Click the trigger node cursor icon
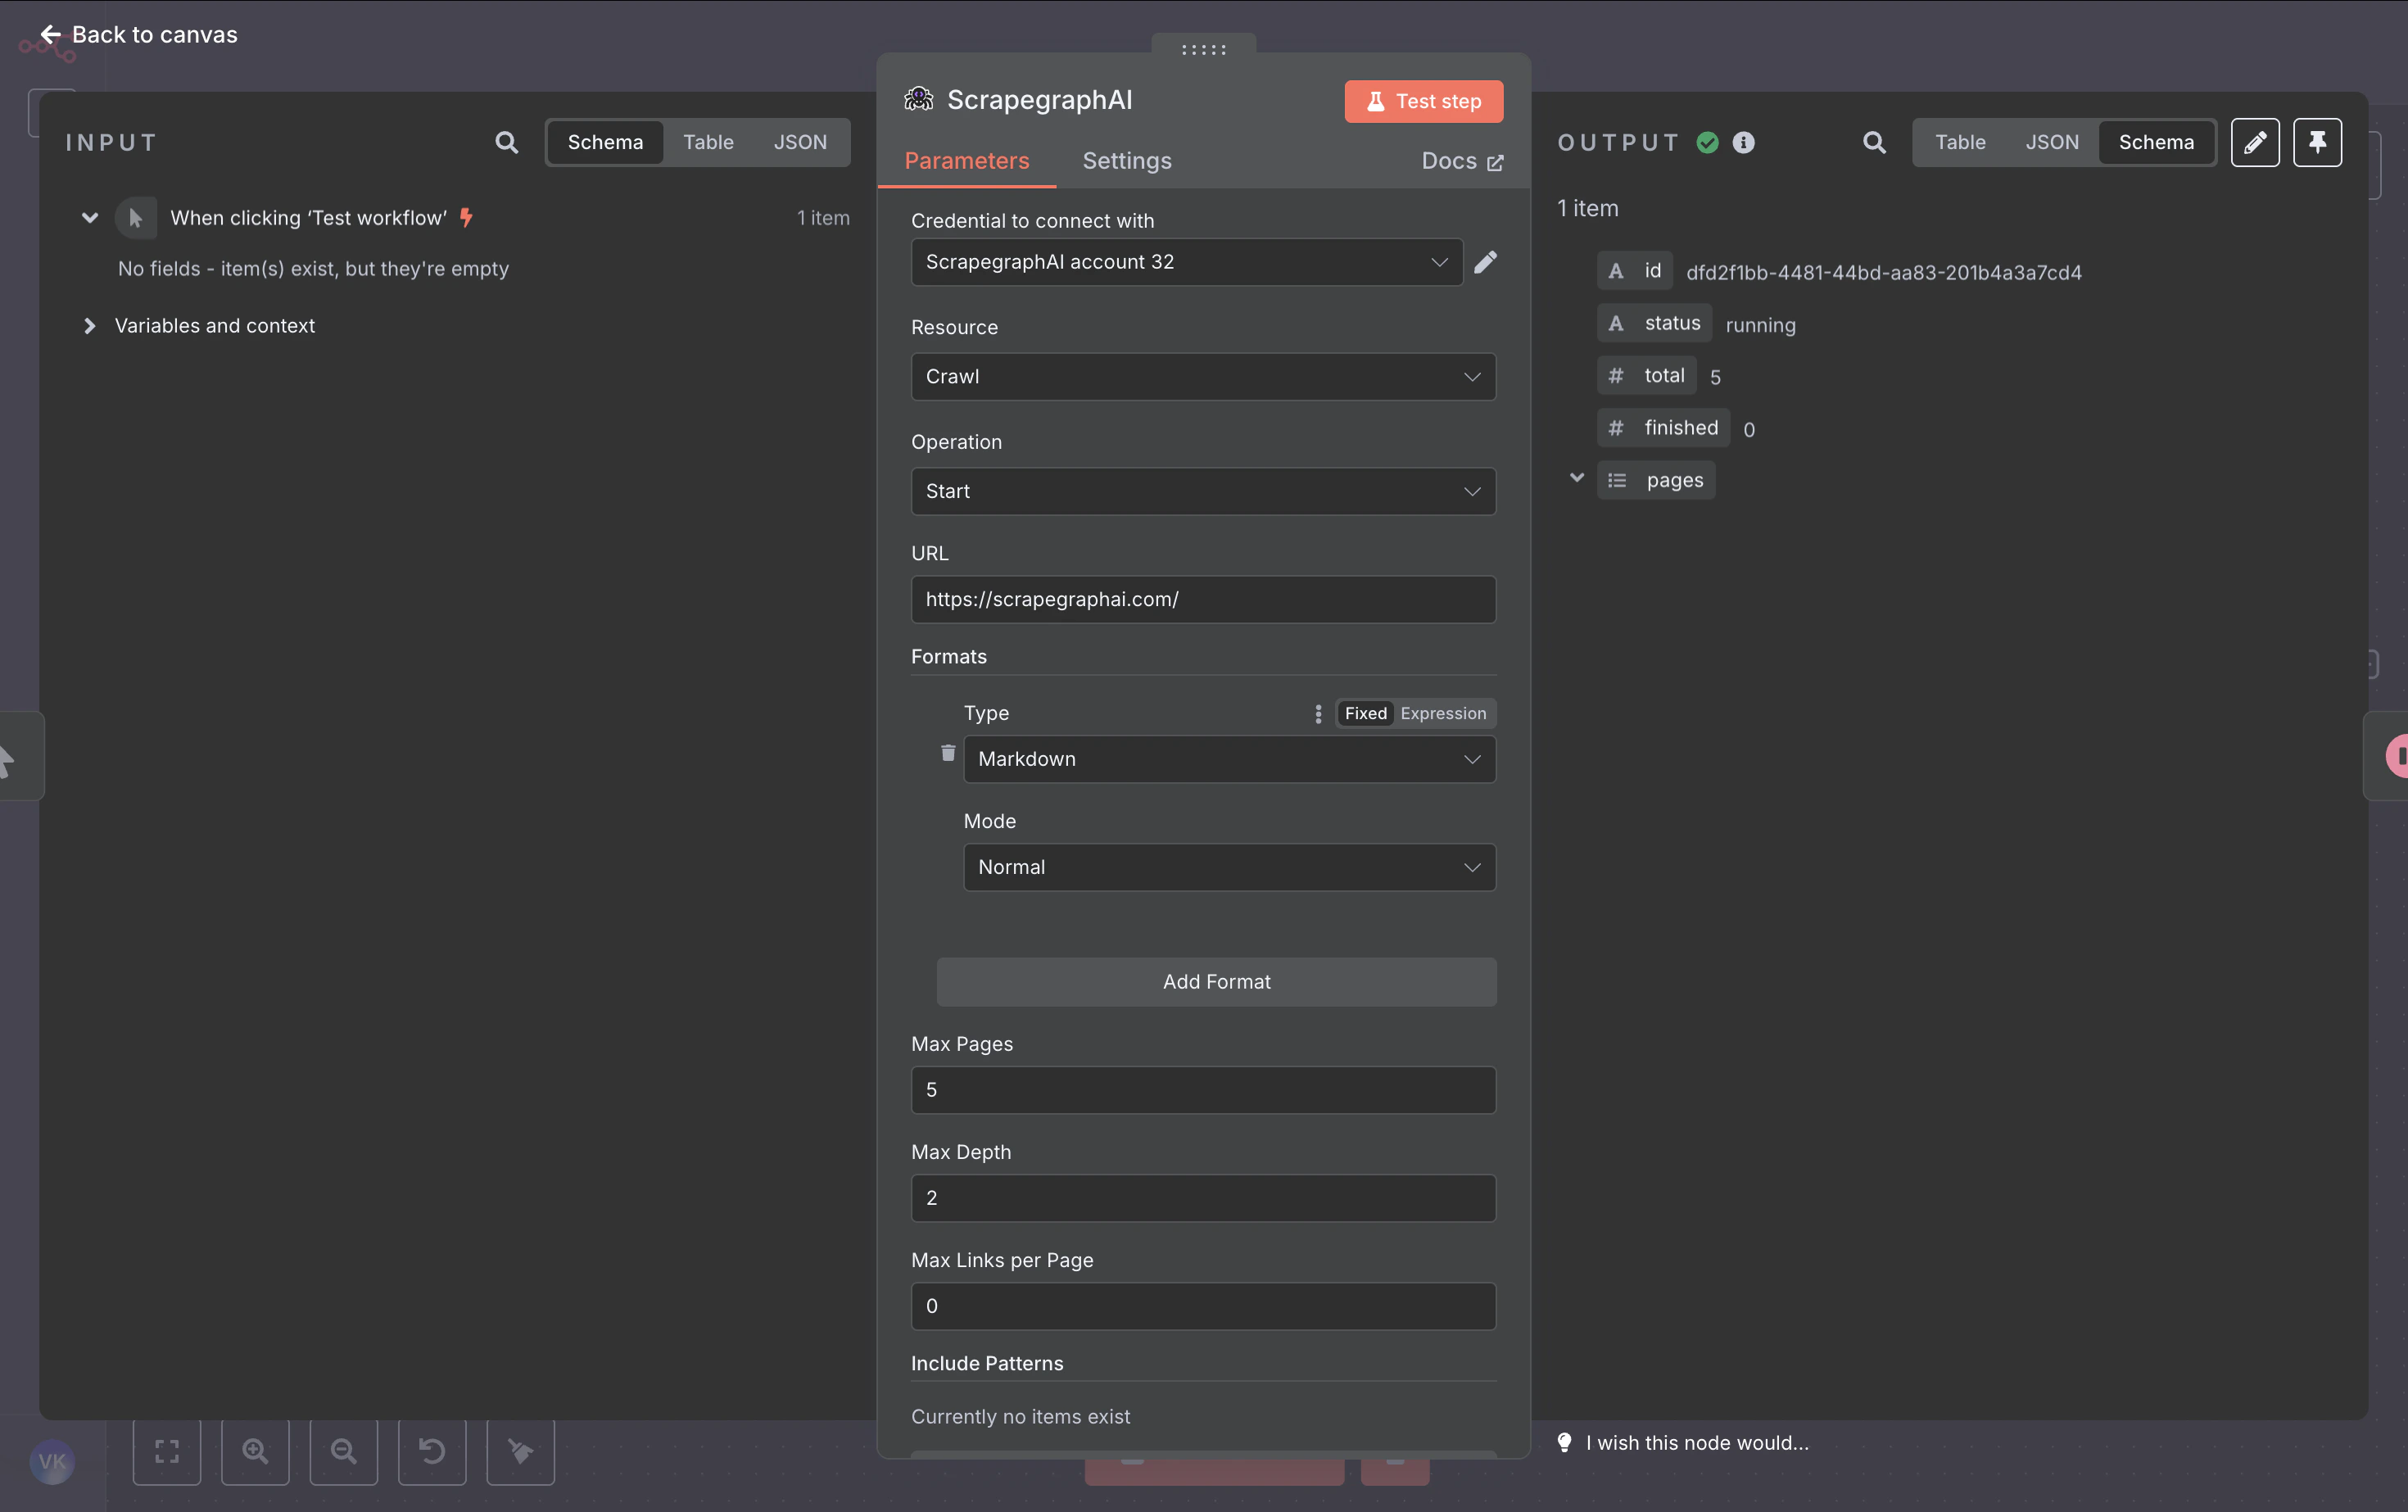Screen dimensions: 2408x1512 pos(136,217)
